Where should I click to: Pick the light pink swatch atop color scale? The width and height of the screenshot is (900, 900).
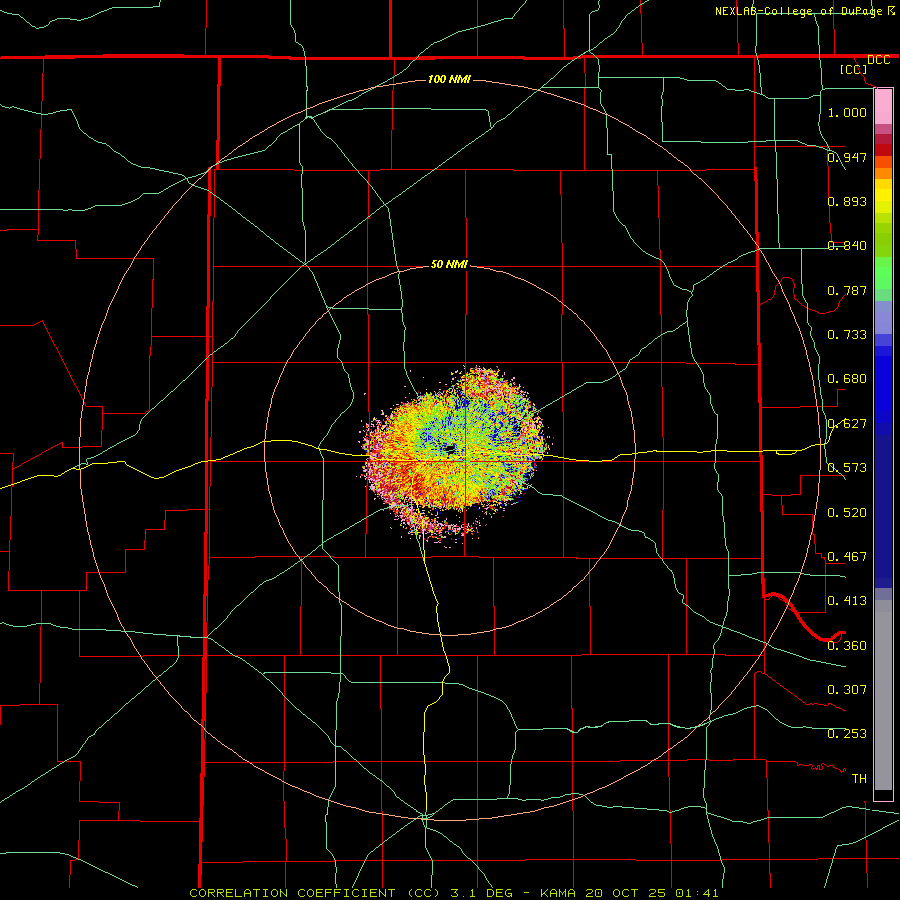coord(883,106)
